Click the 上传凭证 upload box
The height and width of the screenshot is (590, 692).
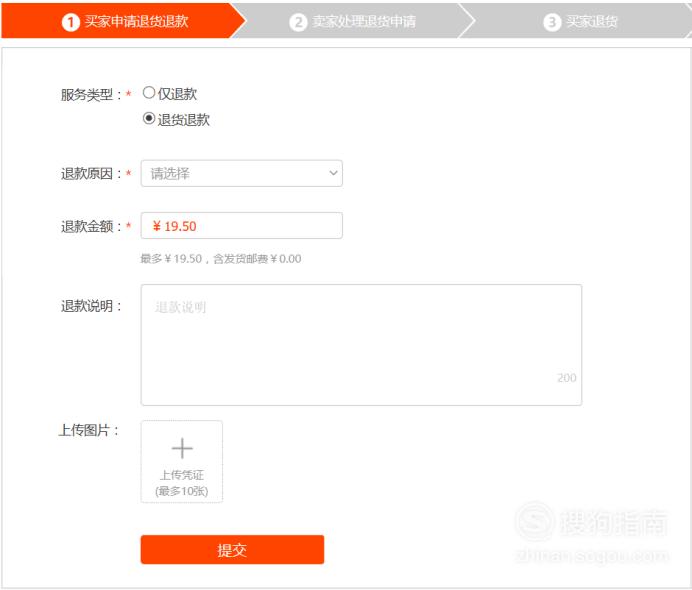(182, 461)
